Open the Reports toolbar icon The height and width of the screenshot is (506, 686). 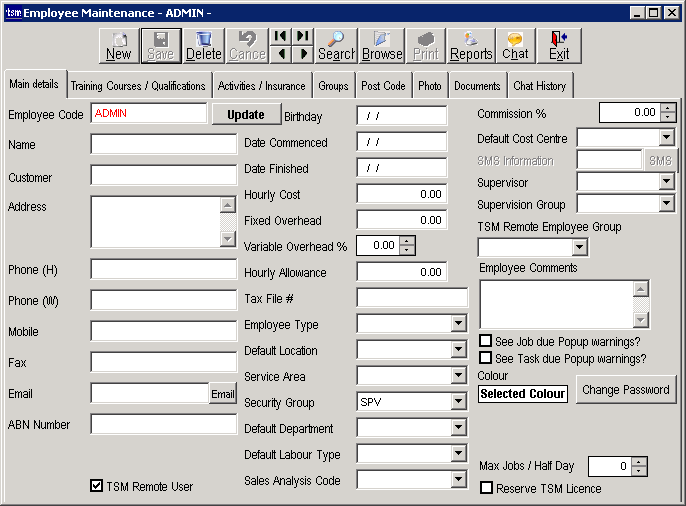pos(471,45)
